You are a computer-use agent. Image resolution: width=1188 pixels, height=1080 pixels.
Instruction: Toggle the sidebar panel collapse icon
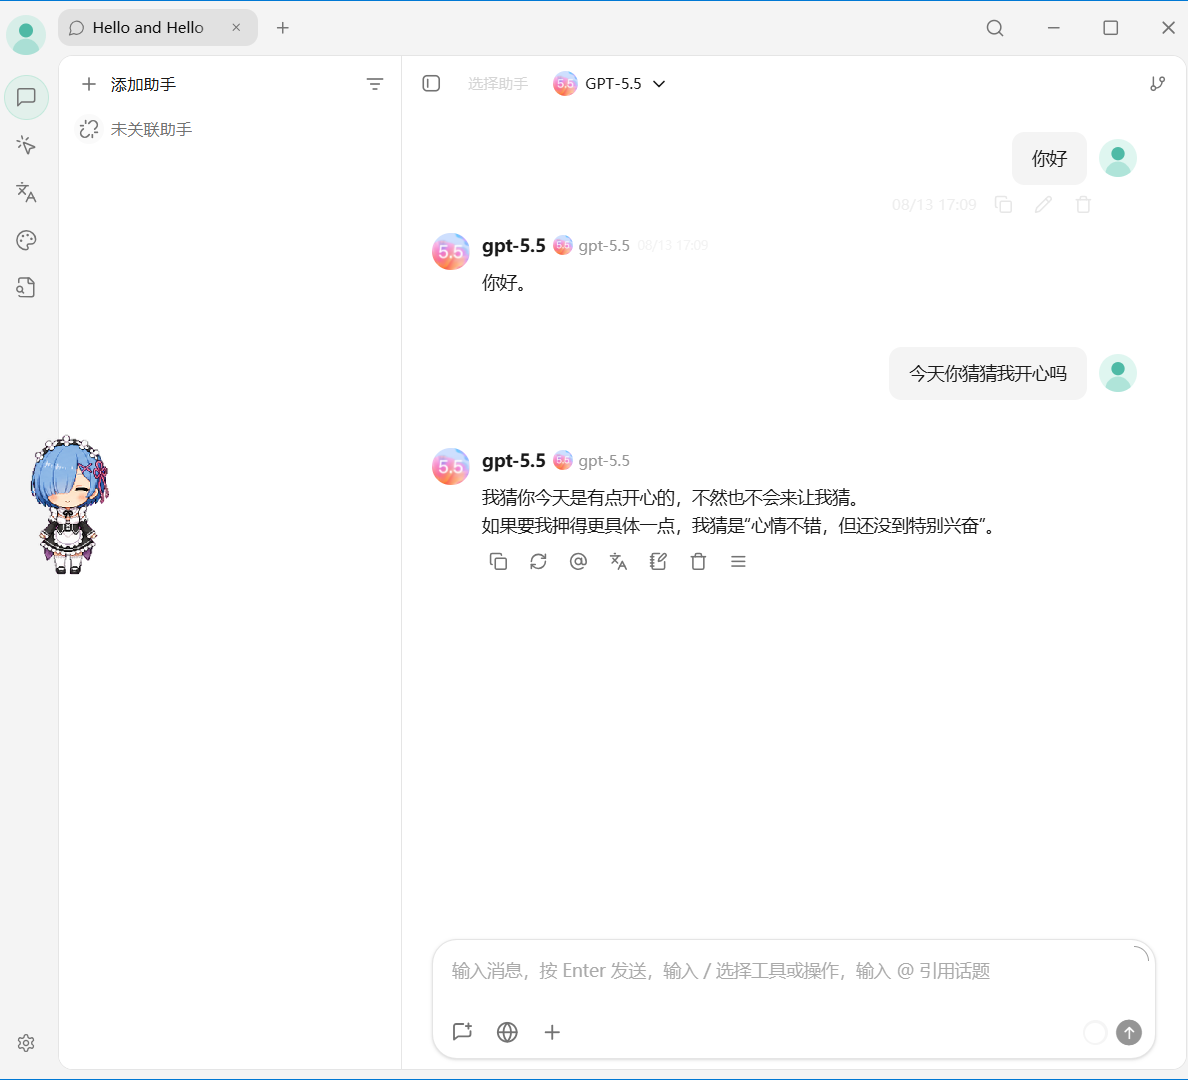[x=431, y=83]
